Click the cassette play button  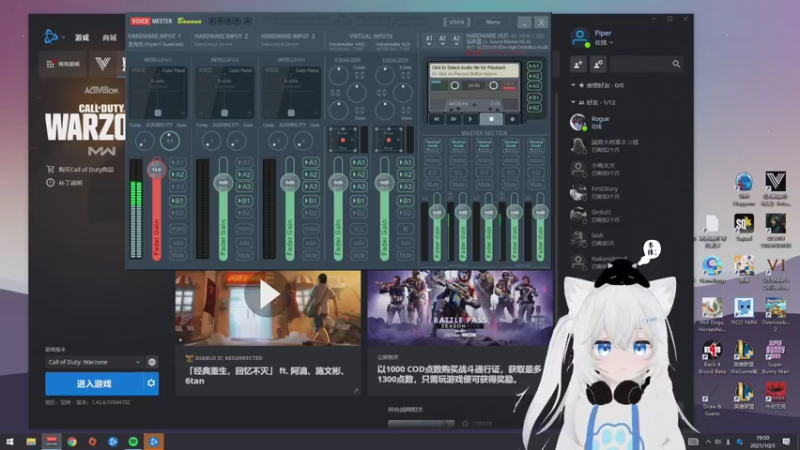(x=470, y=119)
